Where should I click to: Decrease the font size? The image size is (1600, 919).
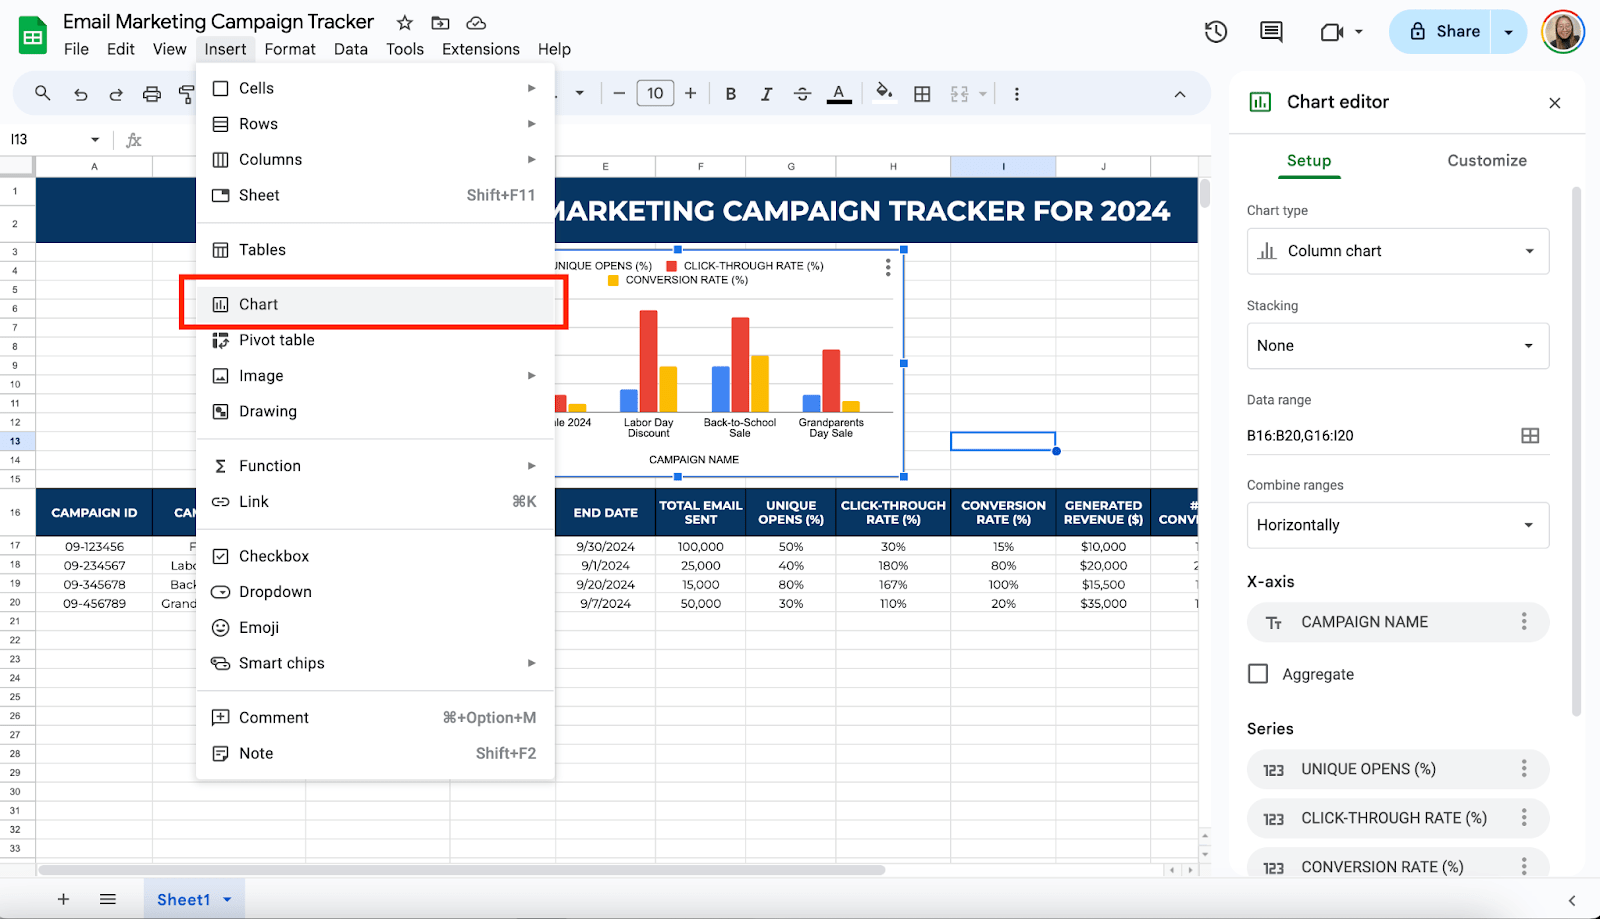(x=619, y=94)
